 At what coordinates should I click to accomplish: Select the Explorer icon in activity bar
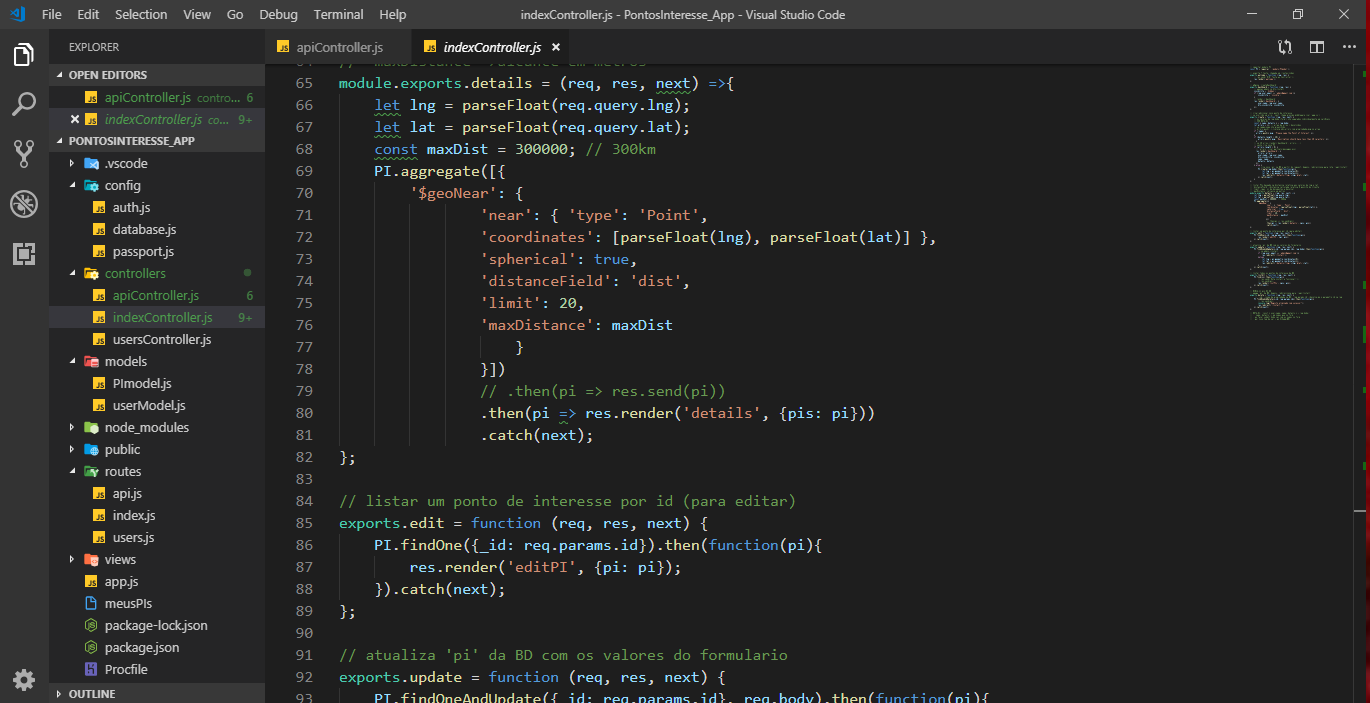tap(24, 57)
